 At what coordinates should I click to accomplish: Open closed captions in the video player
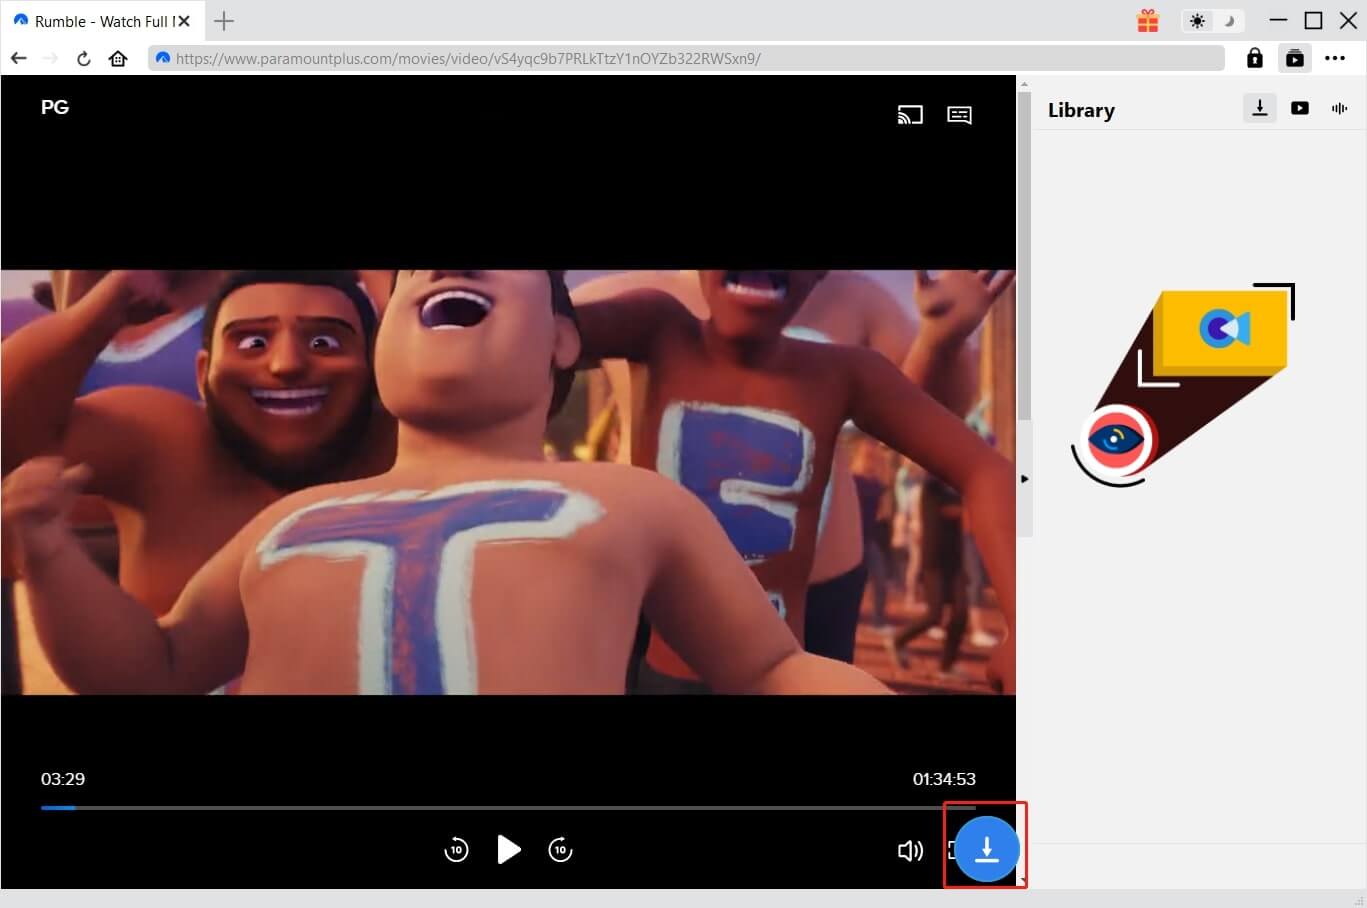point(959,114)
